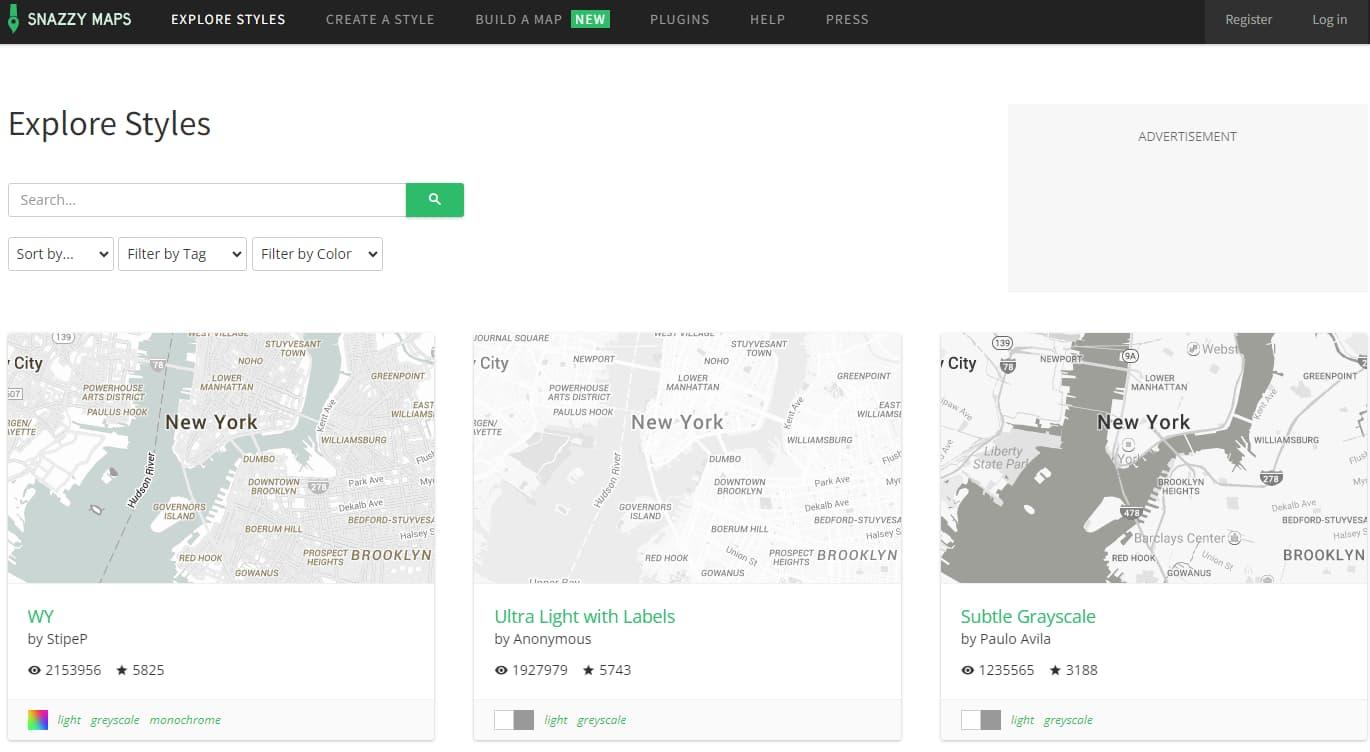Click eye icon on Ultra Light with Labels card
1370x752 pixels.
502,670
